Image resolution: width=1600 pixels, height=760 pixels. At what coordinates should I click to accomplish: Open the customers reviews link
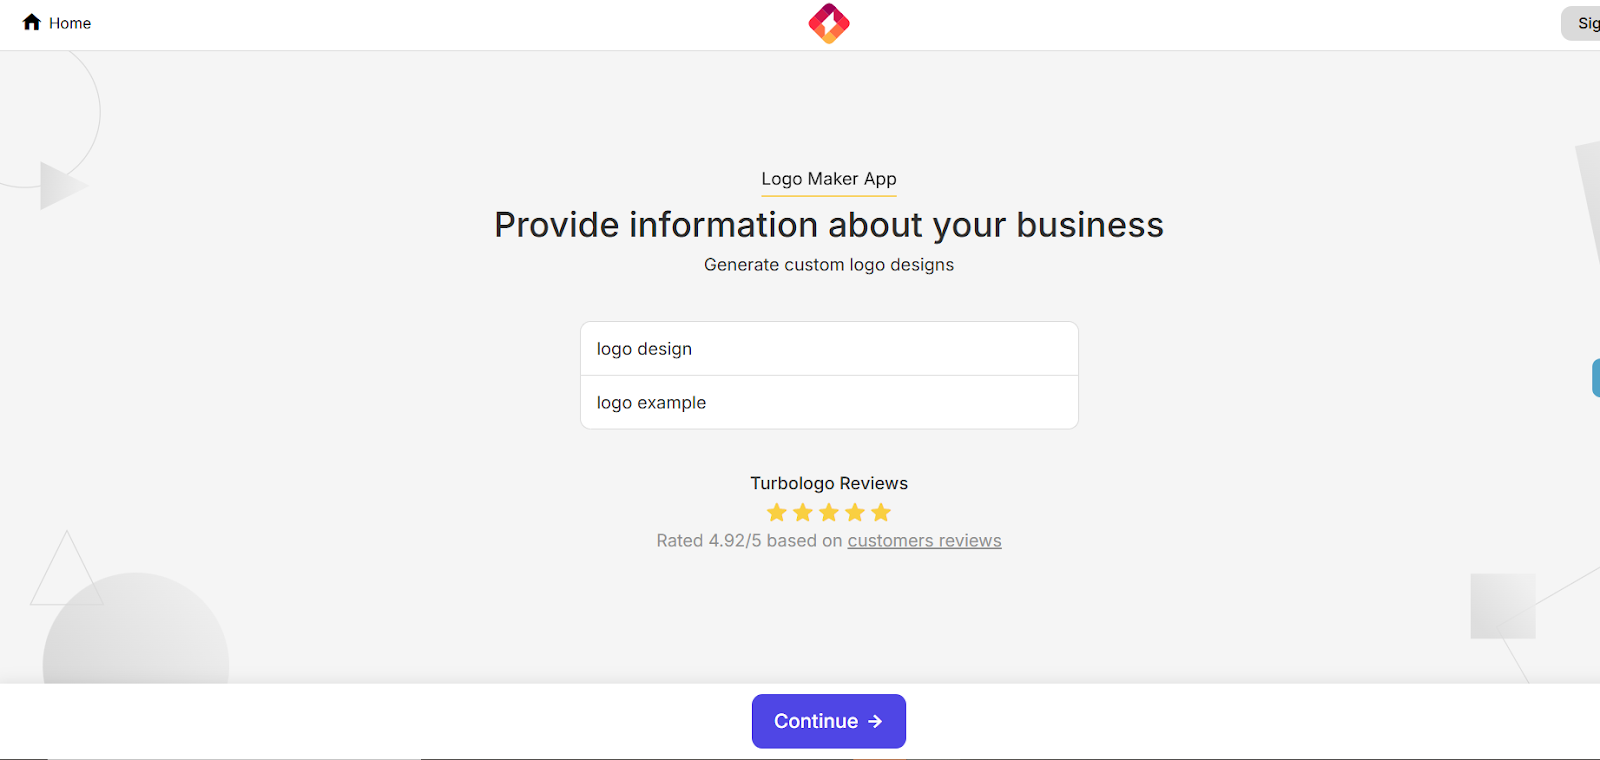coord(923,540)
